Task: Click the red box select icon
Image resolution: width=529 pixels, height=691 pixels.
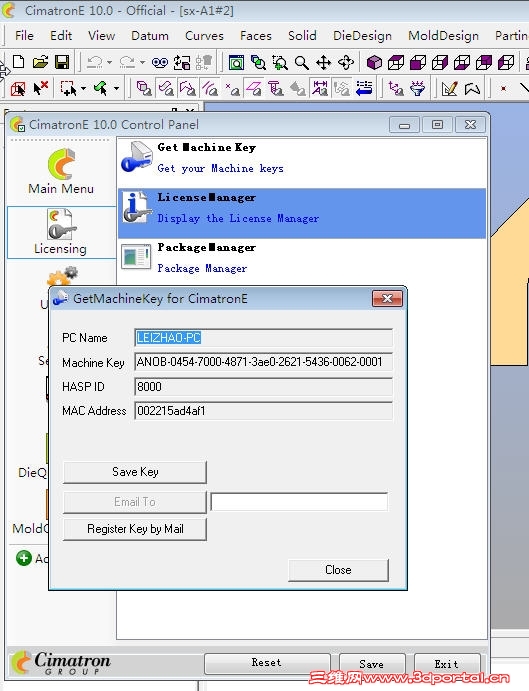Action: click(x=18, y=89)
